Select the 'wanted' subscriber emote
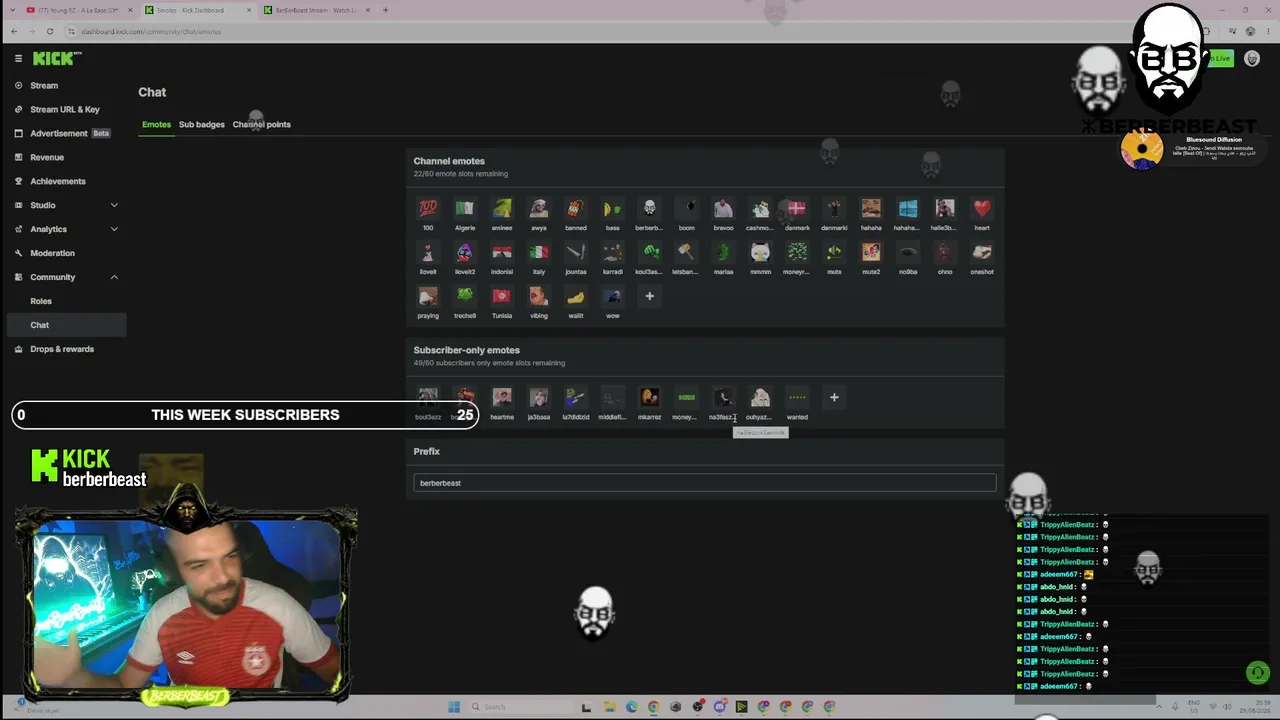Screen dimensions: 1280x720 [x=797, y=398]
